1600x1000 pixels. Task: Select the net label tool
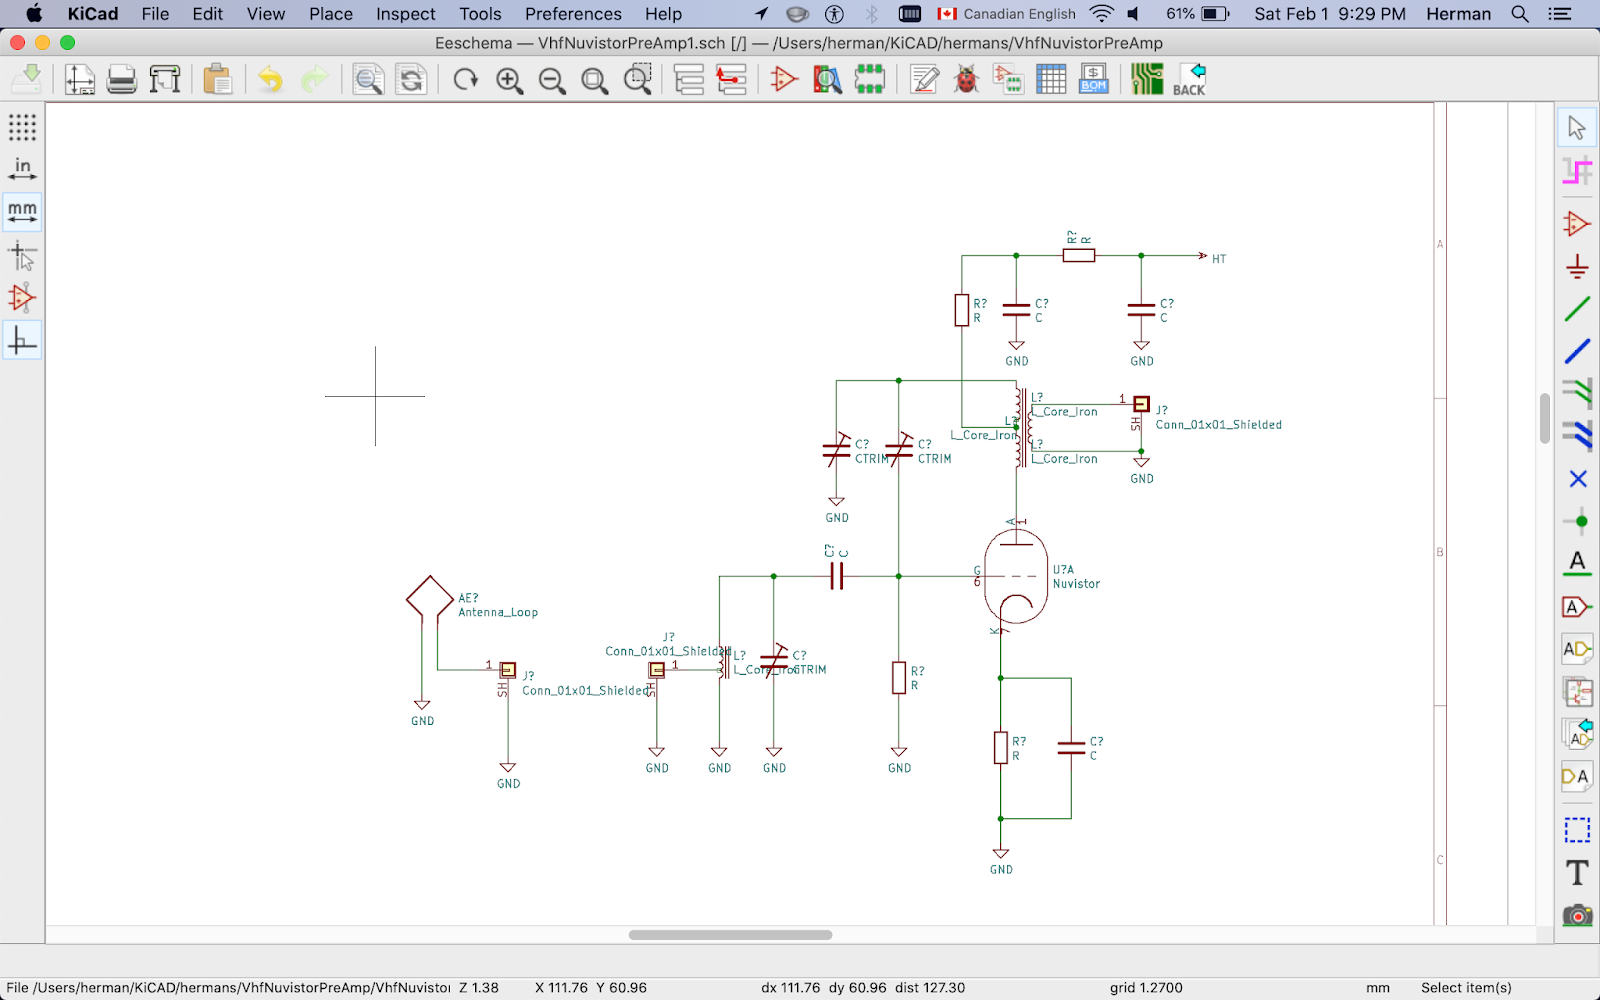pyautogui.click(x=1577, y=564)
